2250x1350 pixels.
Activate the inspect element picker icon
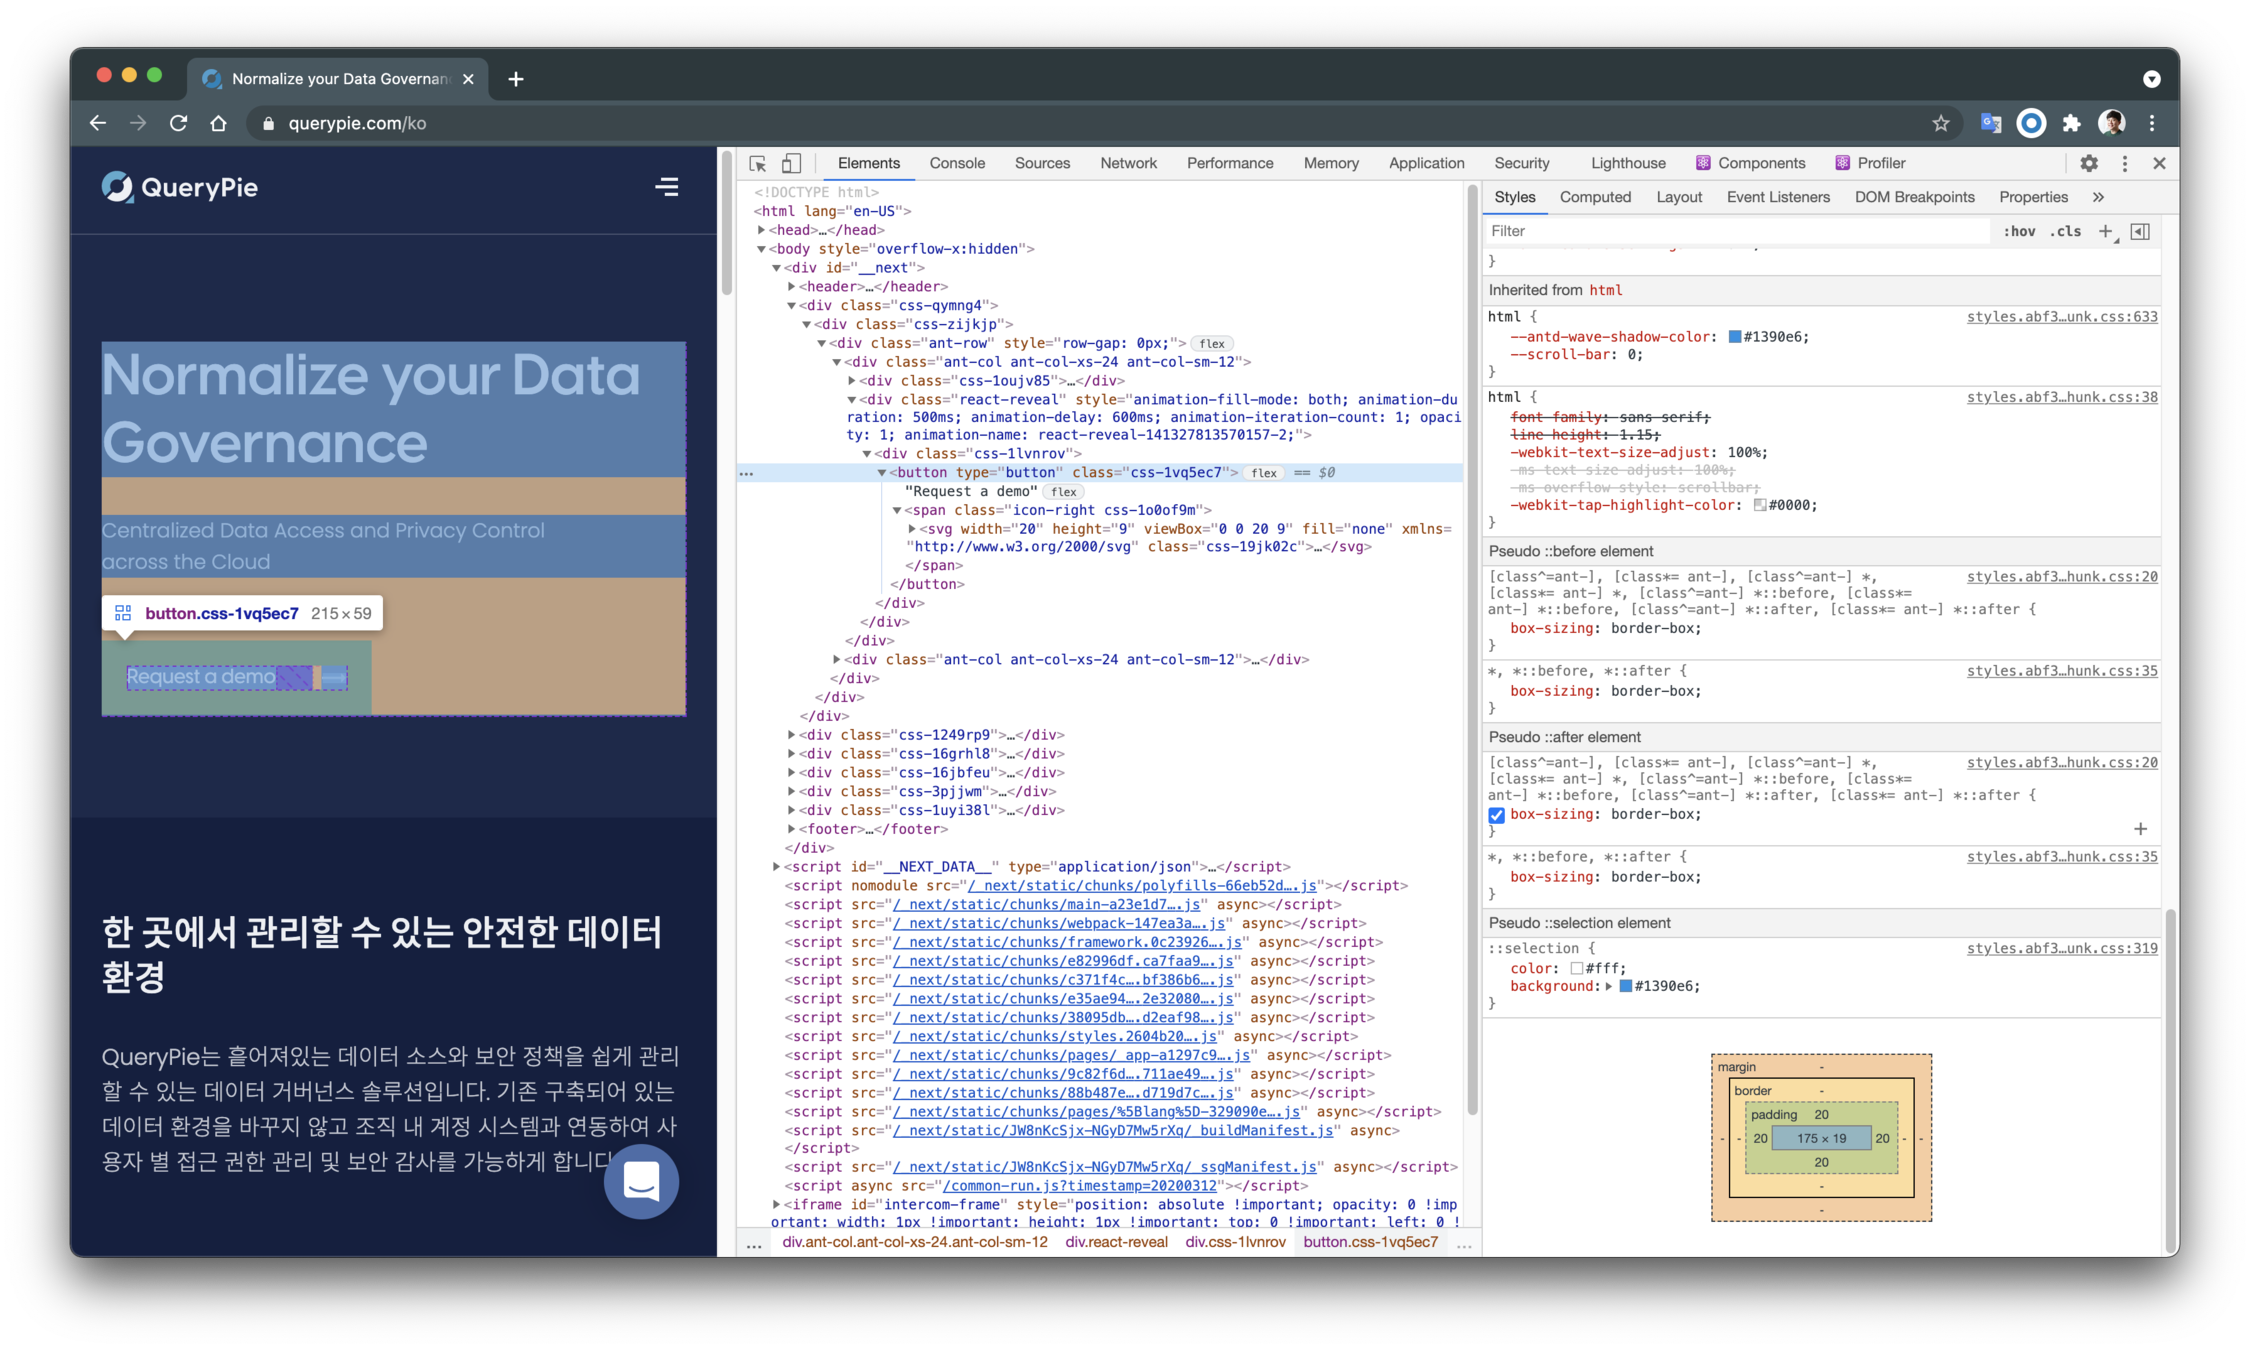(x=757, y=163)
